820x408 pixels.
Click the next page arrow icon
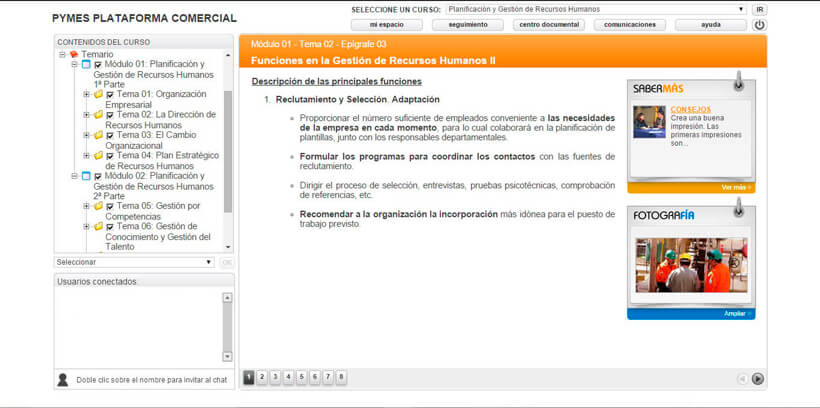pos(758,379)
